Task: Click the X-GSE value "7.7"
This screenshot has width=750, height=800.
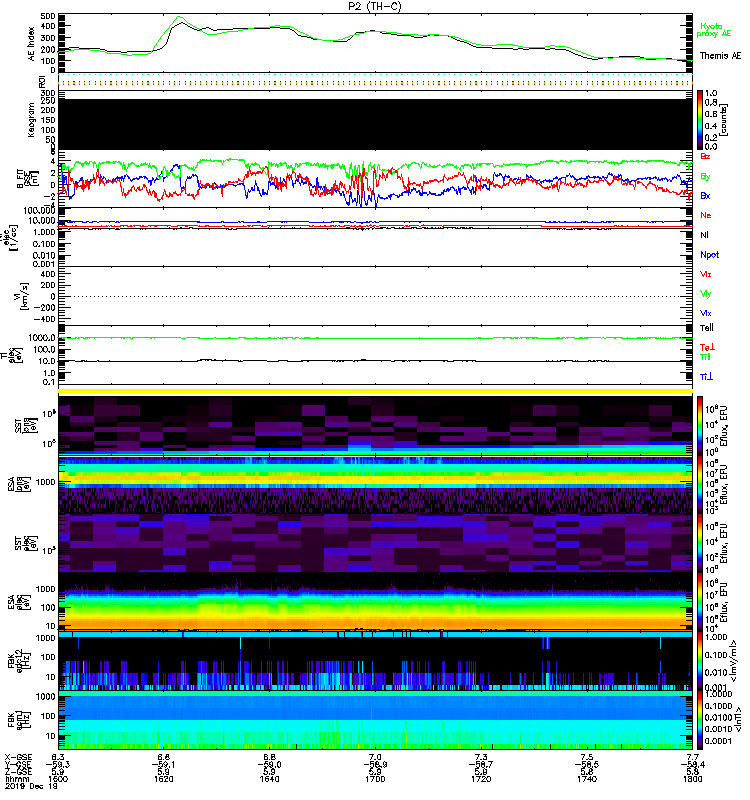Action: pos(692,757)
